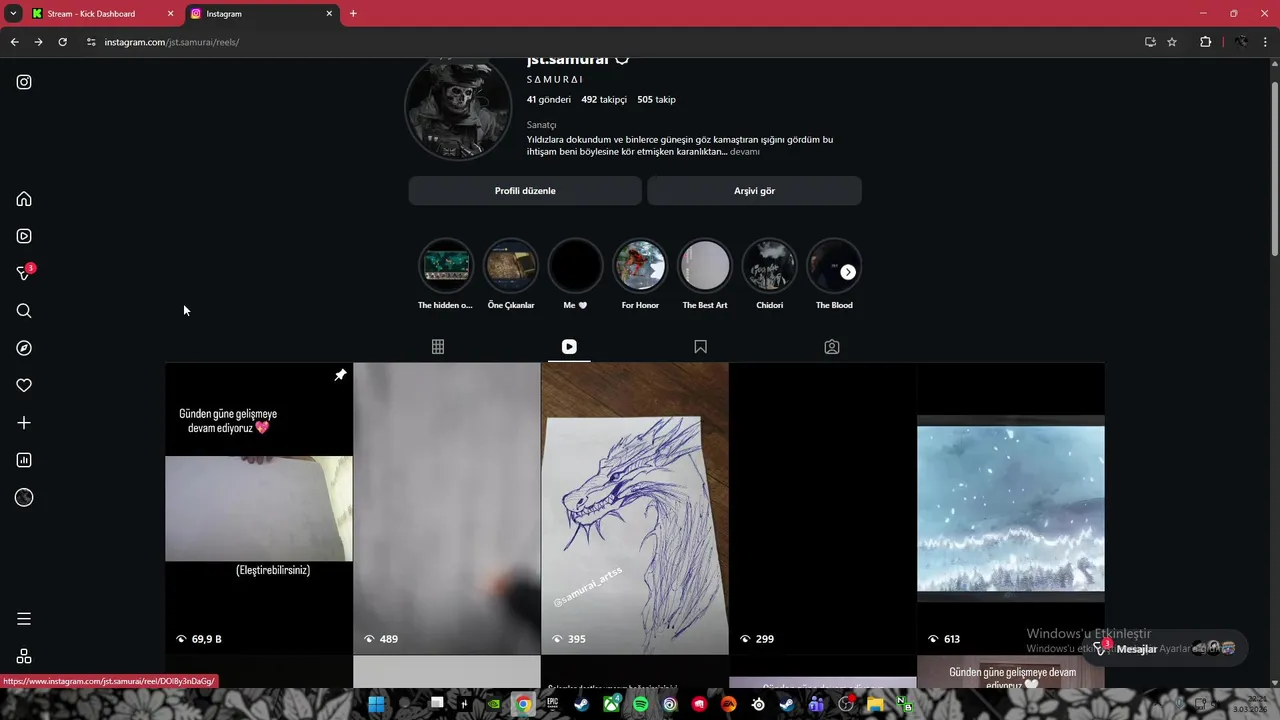The width and height of the screenshot is (1280, 720).
Task: Open site information icon in address bar
Action: 91,42
